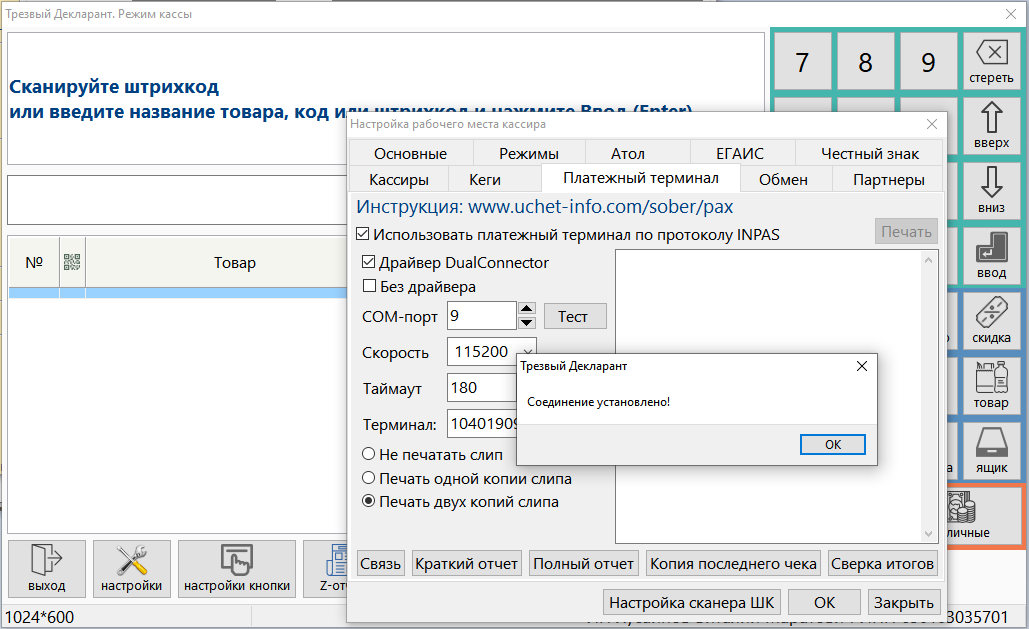Click the 'товар' product icon
This screenshot has width=1029, height=629.
pos(991,386)
